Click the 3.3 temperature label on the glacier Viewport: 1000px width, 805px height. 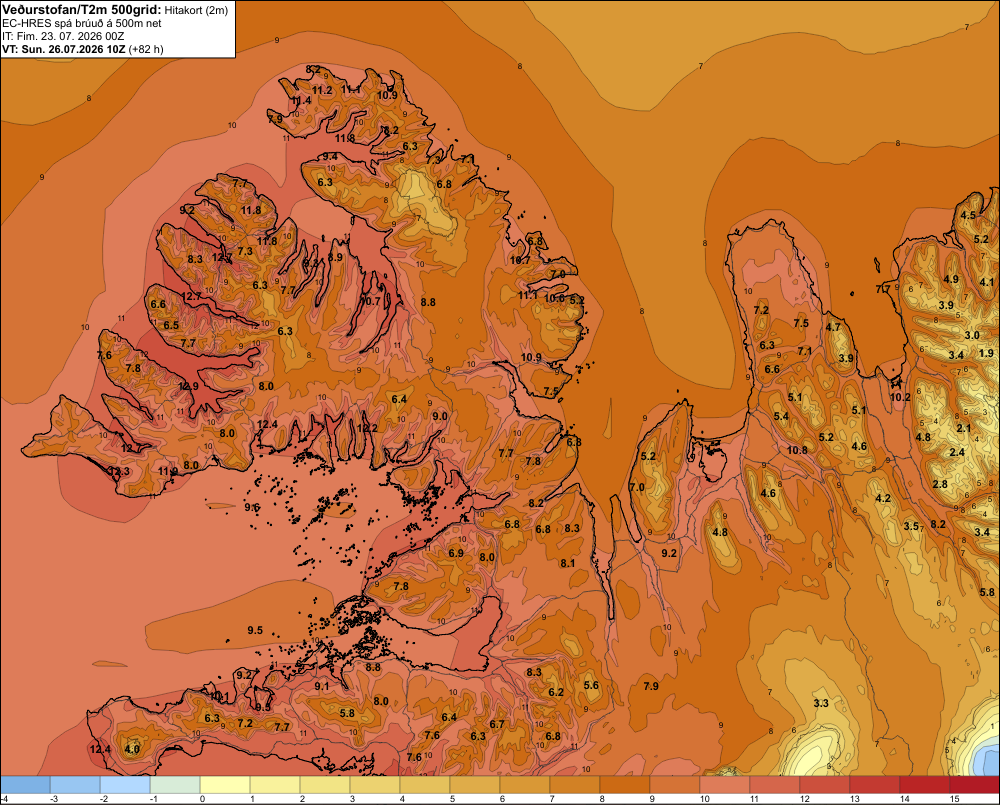821,703
